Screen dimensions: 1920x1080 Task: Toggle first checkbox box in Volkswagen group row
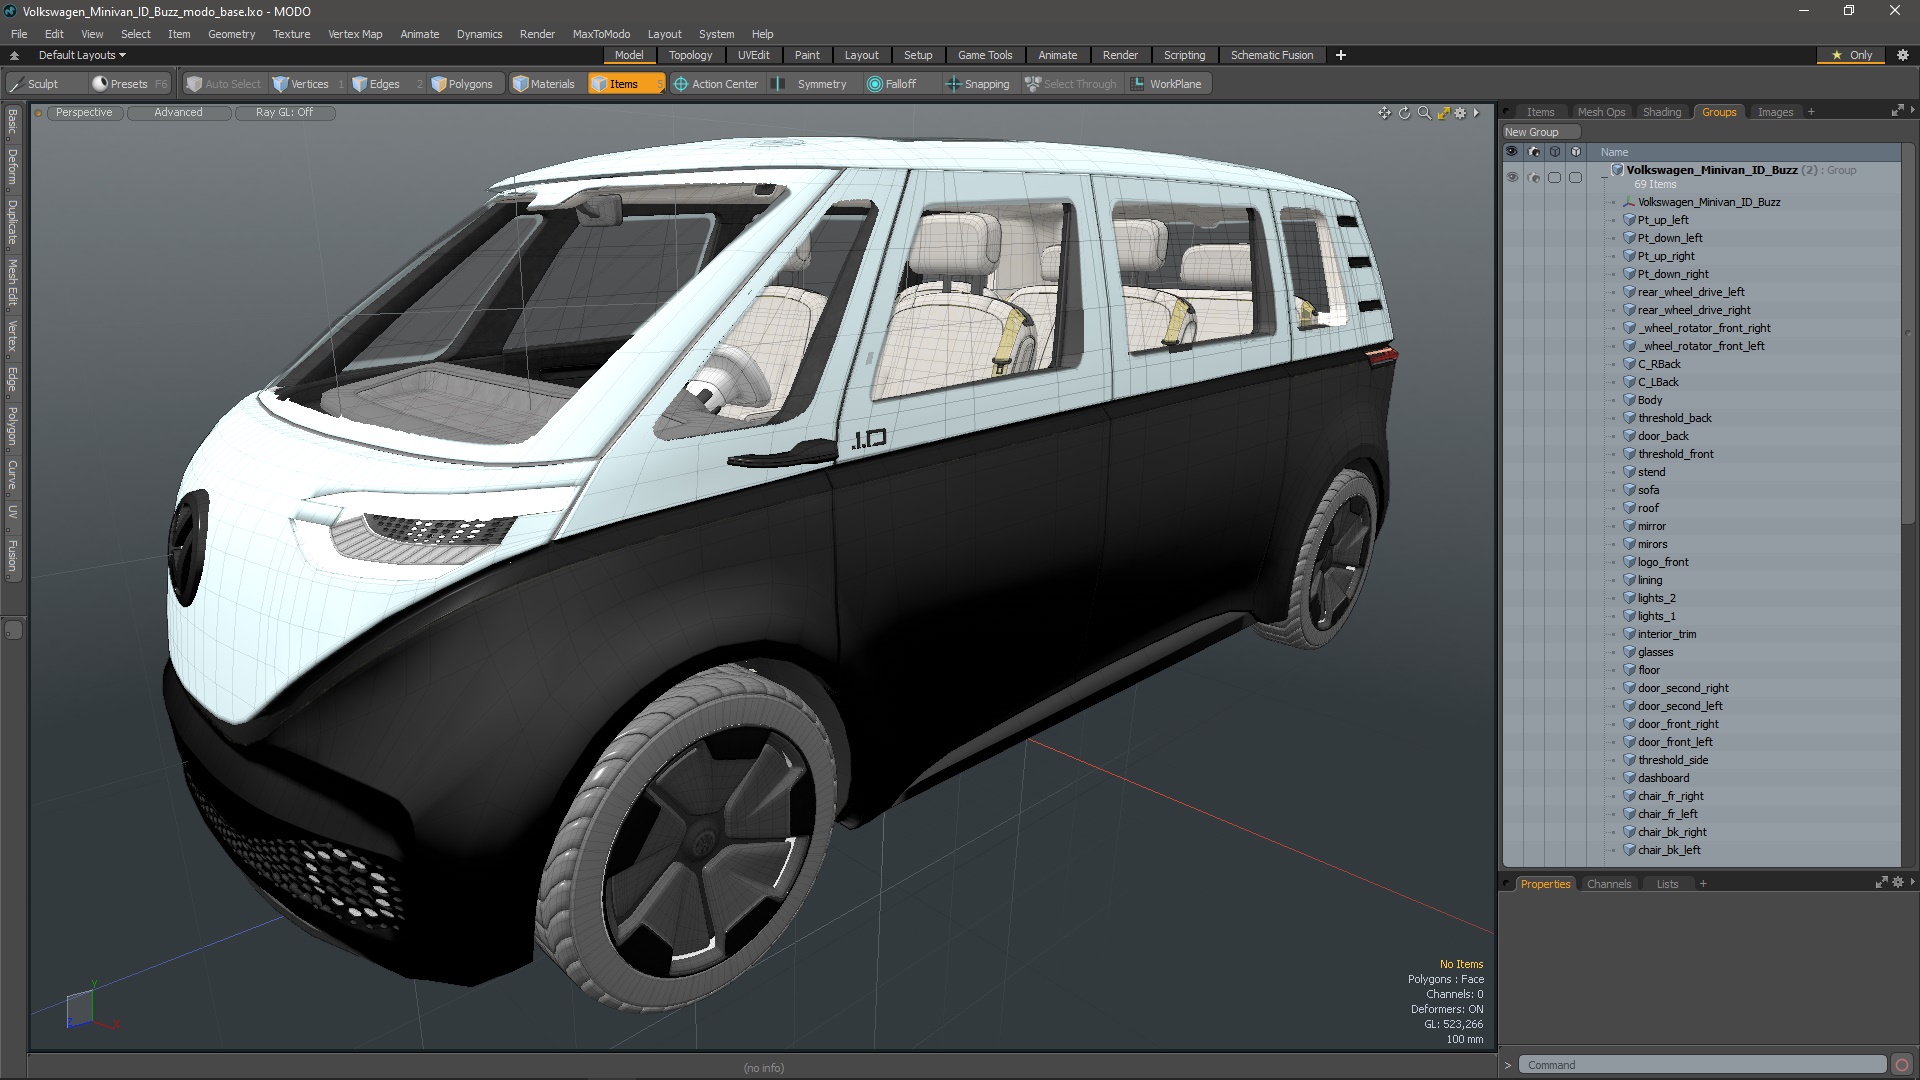click(x=1554, y=177)
